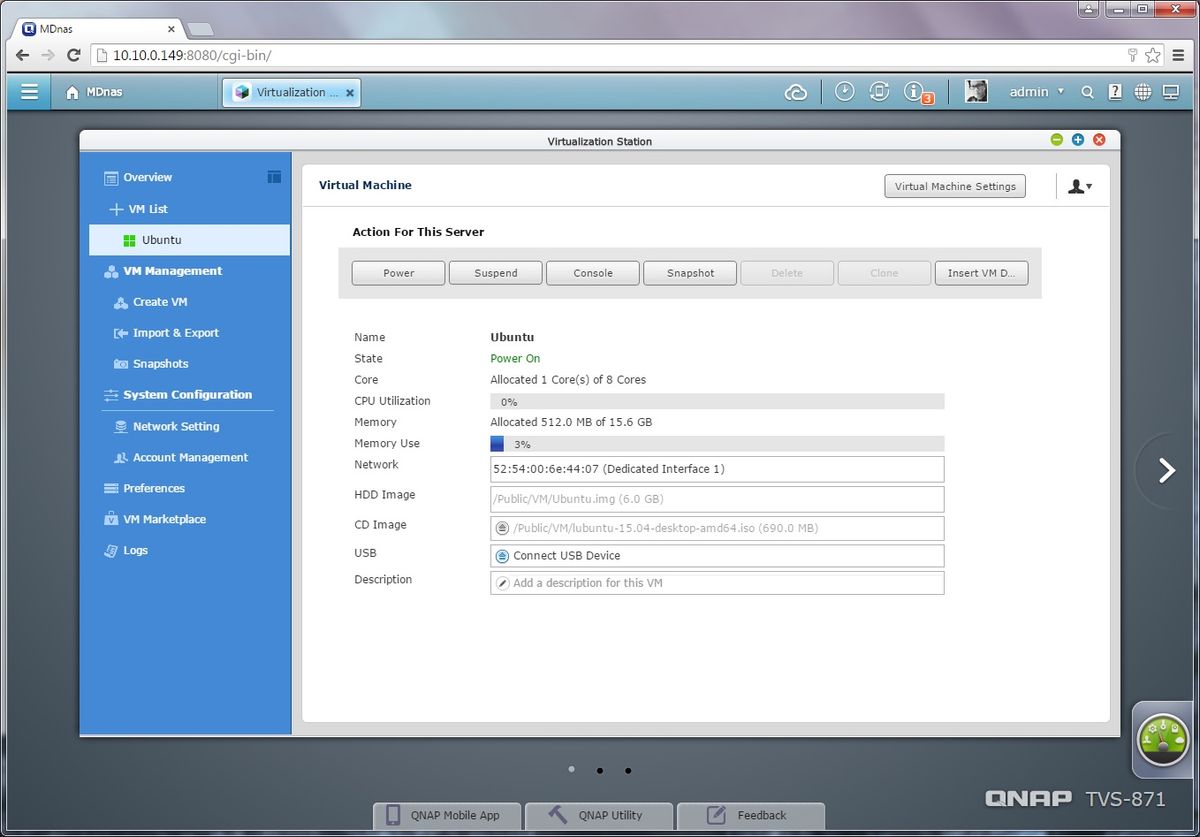1200x837 pixels.
Task: Click the green Ubuntu VM status icon
Action: coord(129,240)
